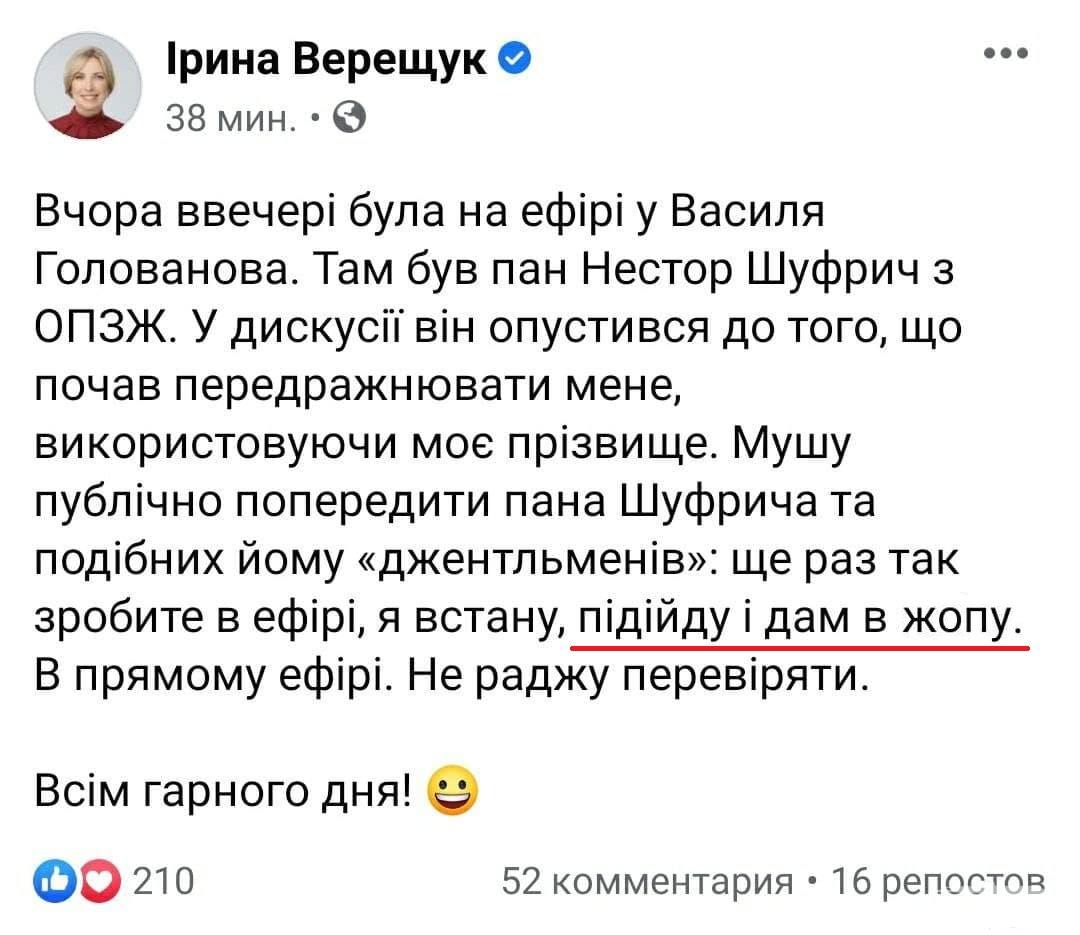Click the globe public-privacy icon
Viewport: 1080px width, 935px height.
(350, 118)
